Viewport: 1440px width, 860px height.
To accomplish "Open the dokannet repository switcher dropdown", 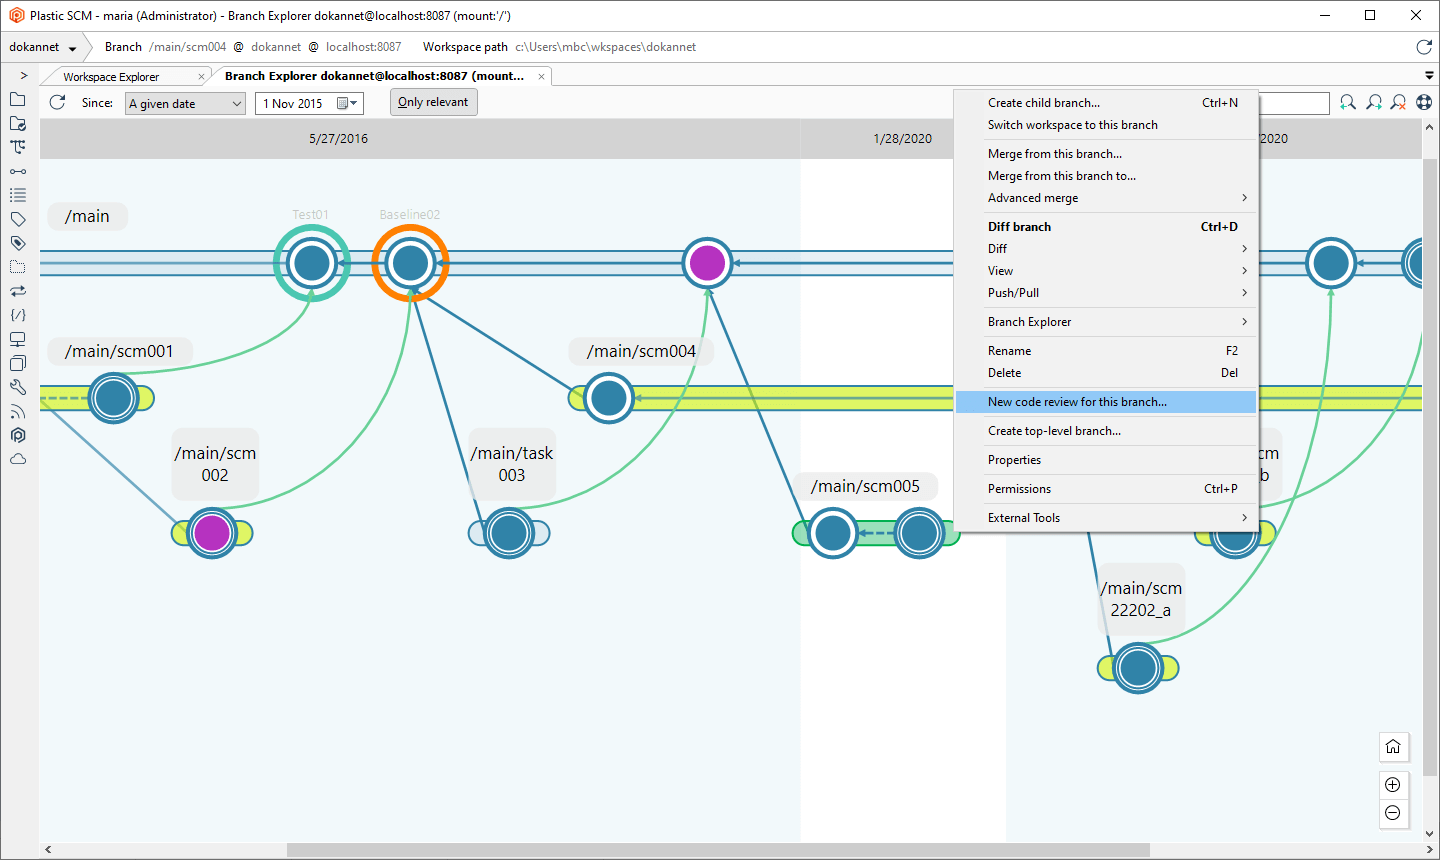I will pyautogui.click(x=42, y=46).
